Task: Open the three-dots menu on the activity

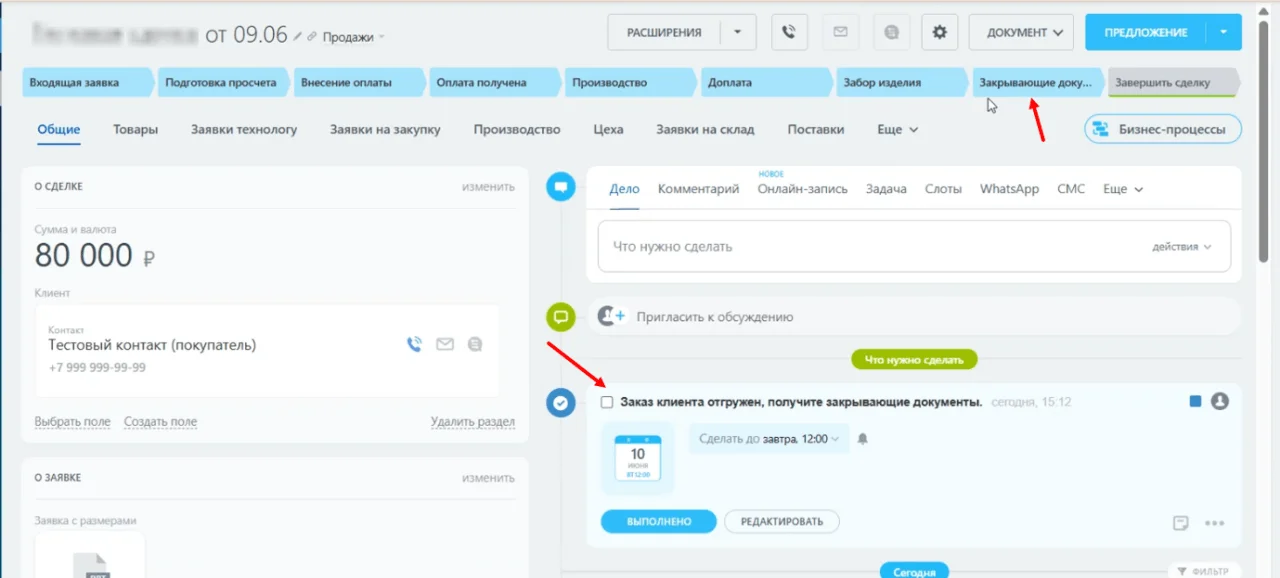Action: pos(1215,522)
